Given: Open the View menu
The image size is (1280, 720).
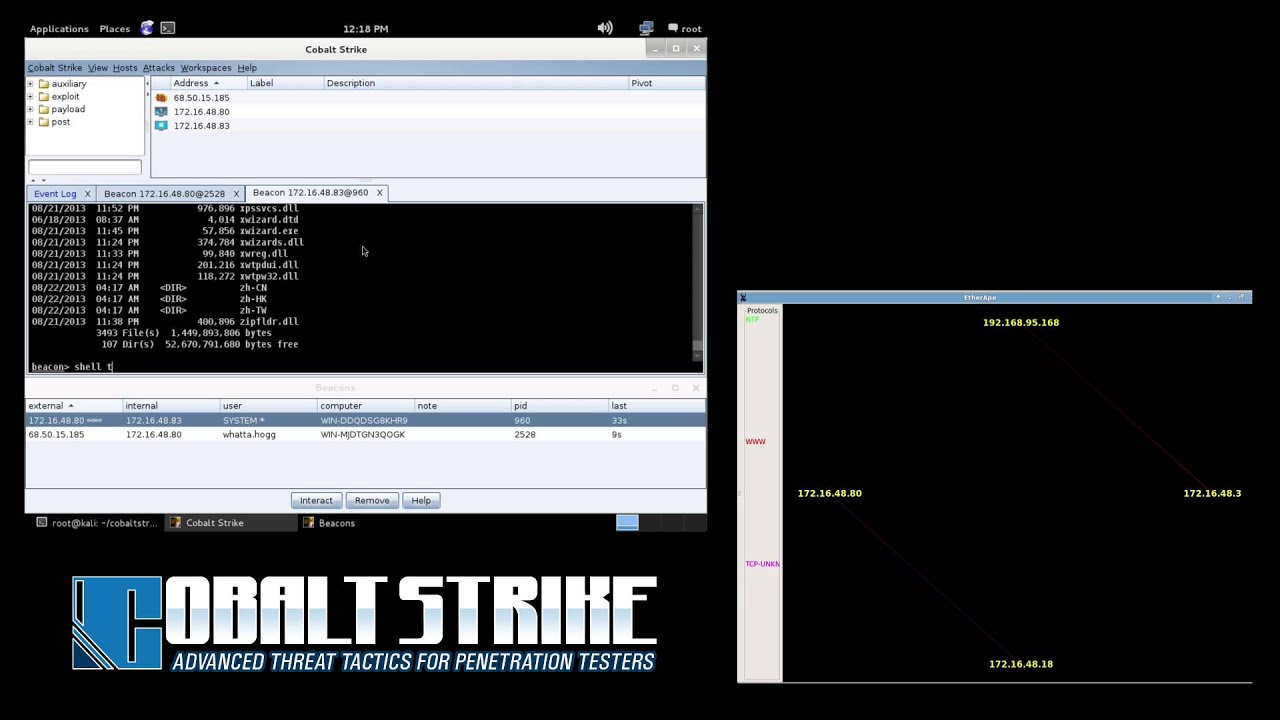Looking at the screenshot, I should pyautogui.click(x=98, y=68).
